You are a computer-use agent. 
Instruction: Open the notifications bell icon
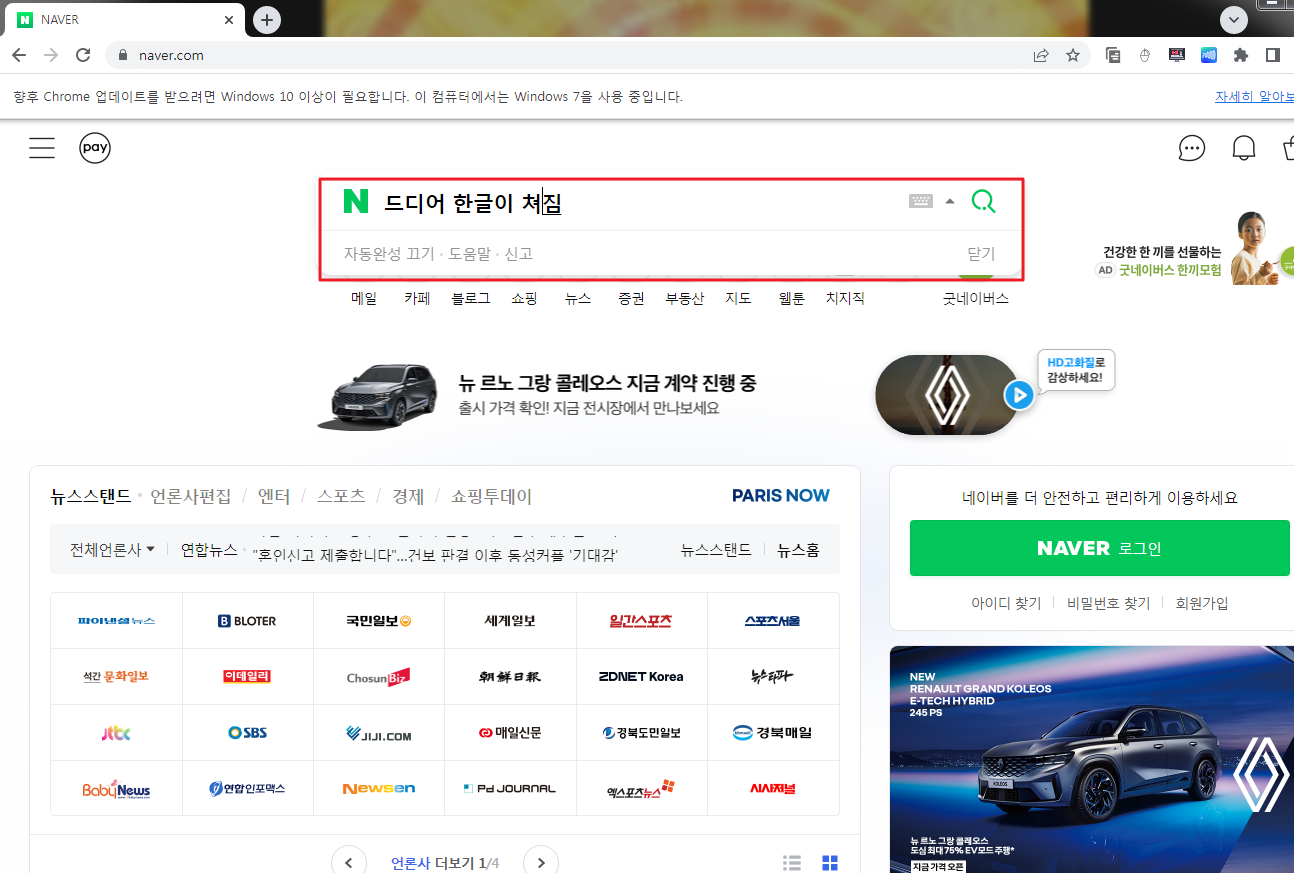click(x=1244, y=149)
